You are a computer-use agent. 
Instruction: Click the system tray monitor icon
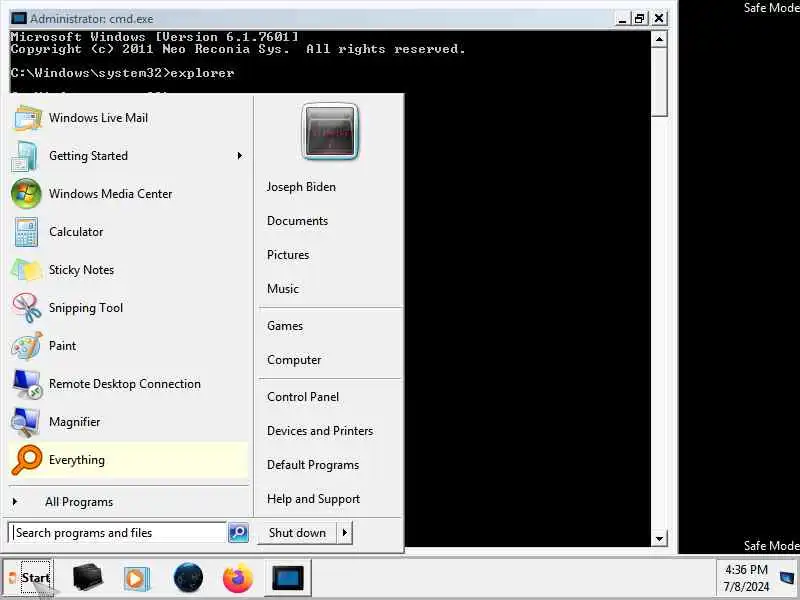click(x=787, y=578)
